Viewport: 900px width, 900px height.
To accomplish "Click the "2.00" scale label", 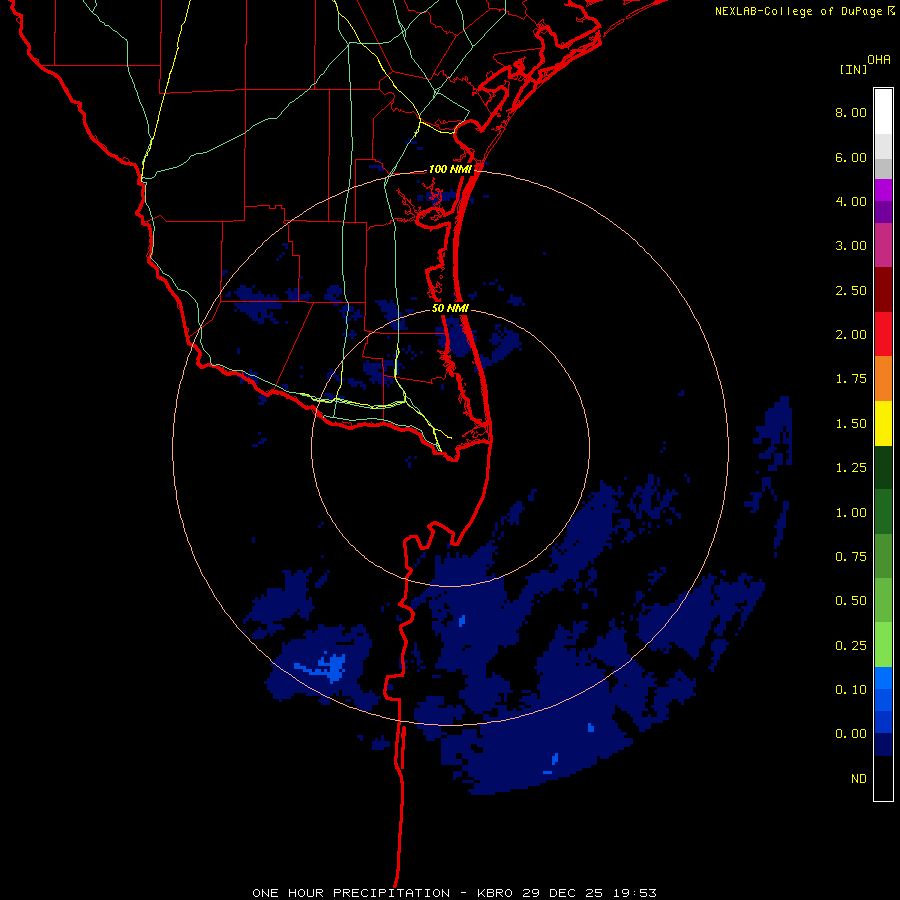I will coord(851,335).
